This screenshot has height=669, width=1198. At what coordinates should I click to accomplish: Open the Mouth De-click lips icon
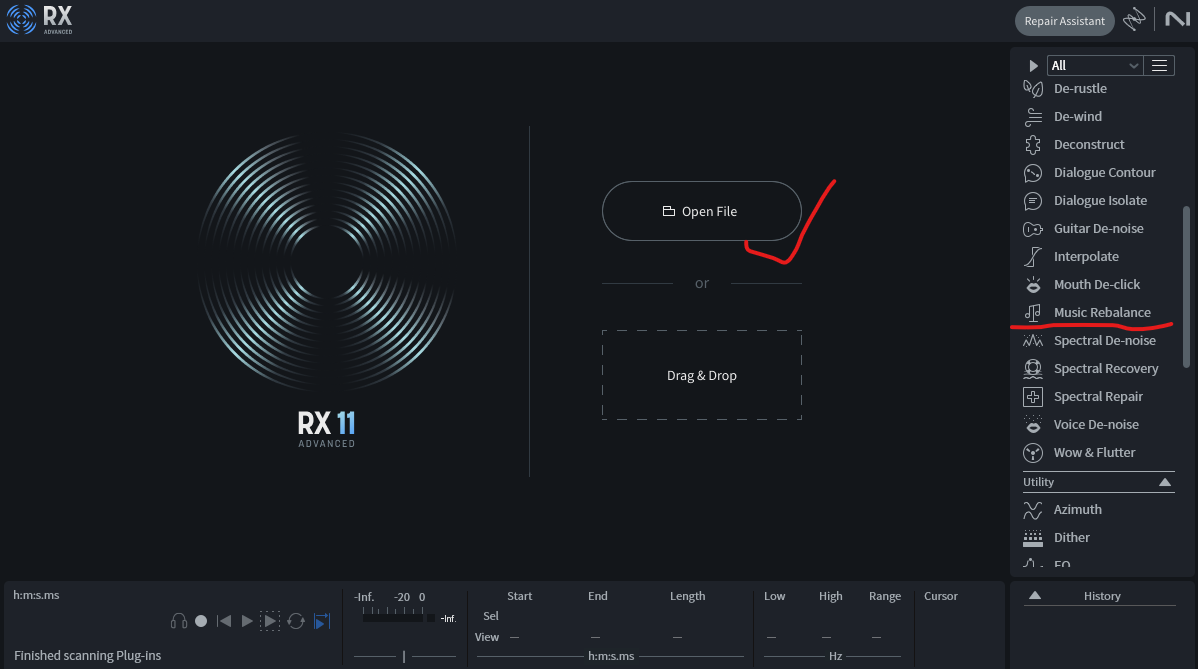[x=1033, y=285]
